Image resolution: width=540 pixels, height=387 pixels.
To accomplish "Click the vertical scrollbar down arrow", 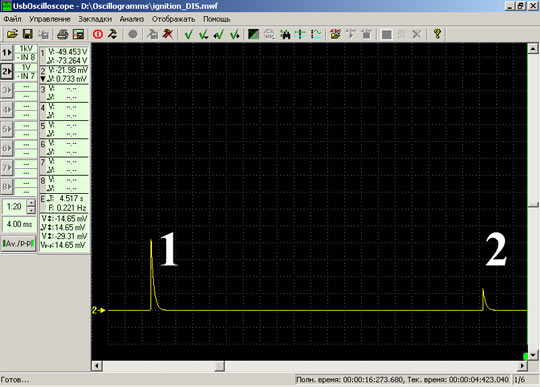I will coord(533,355).
